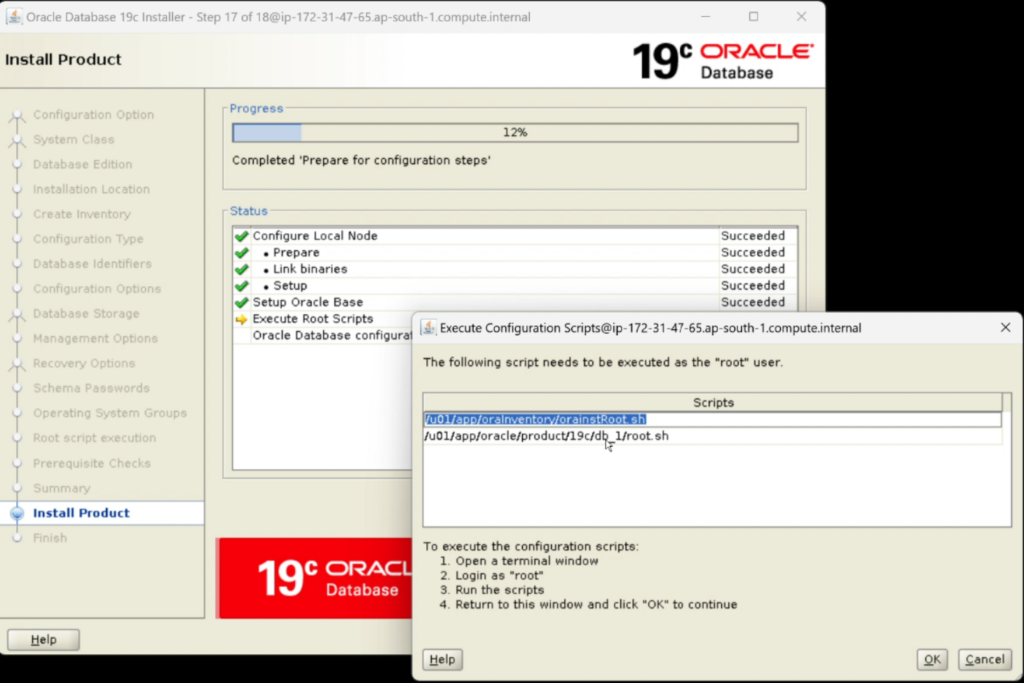Screen dimensions: 1024x683
Task: Open the Prerequisite Checks step
Action: 92,463
